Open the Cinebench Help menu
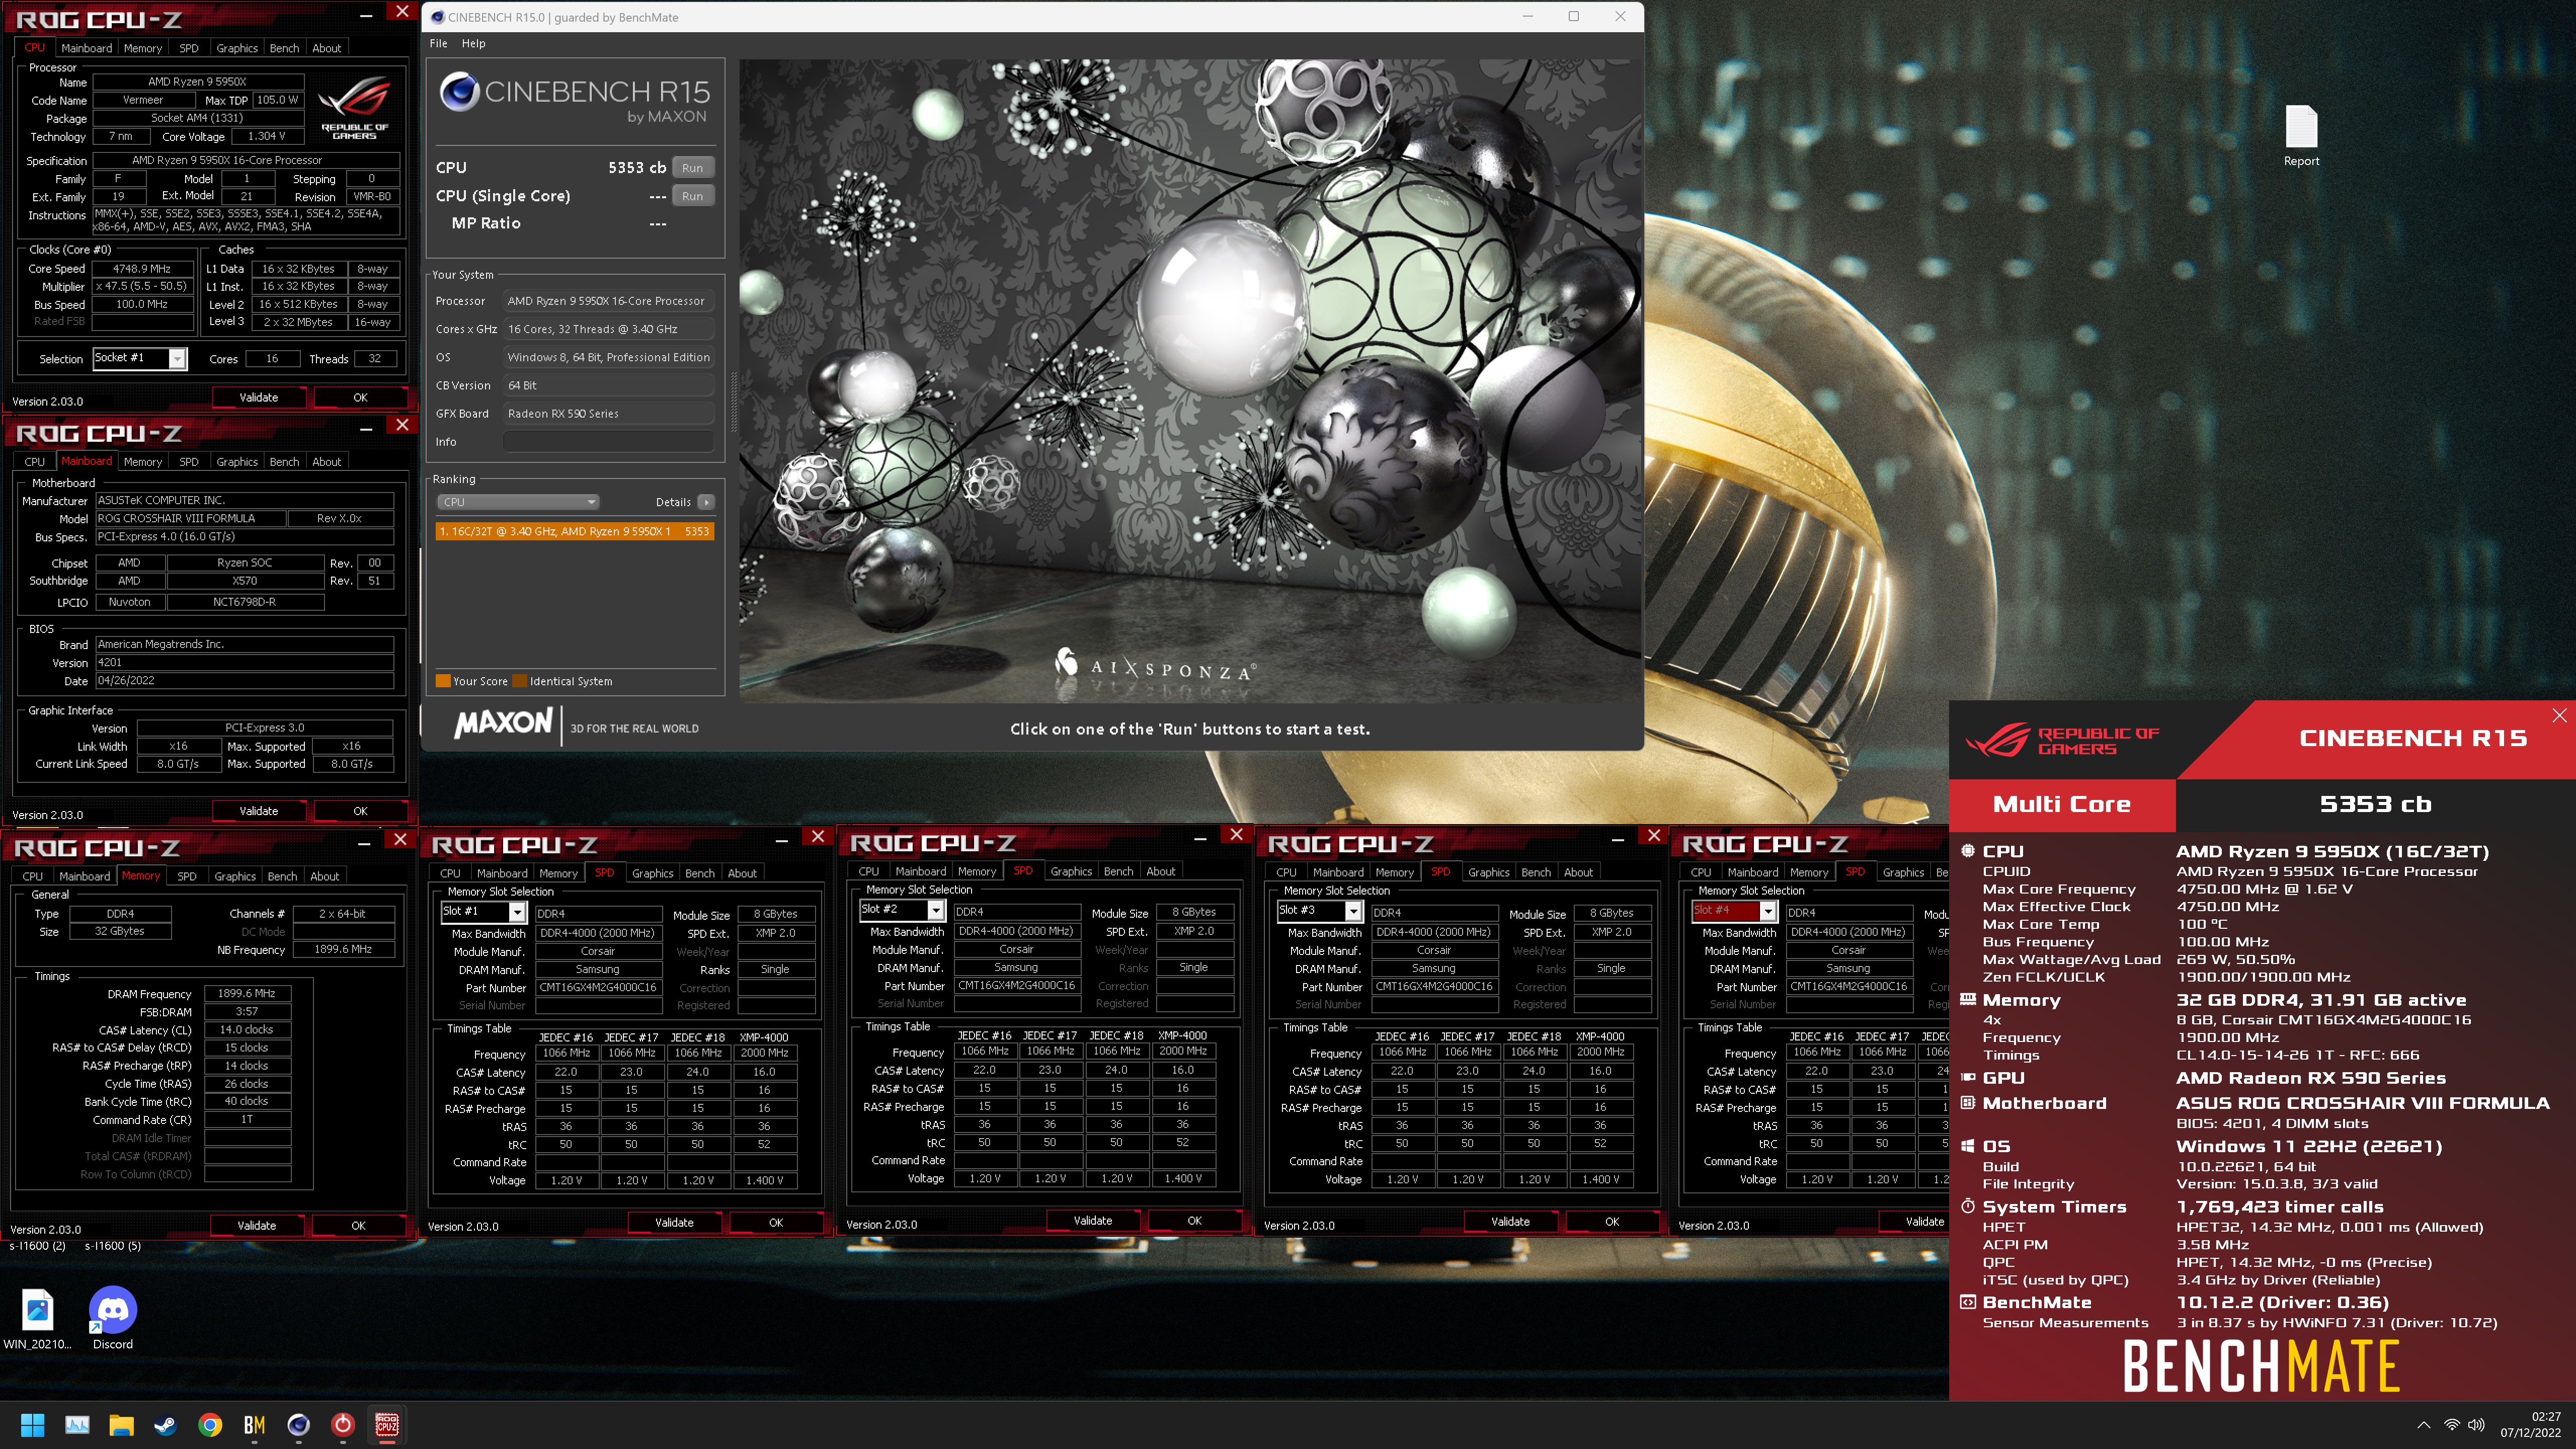This screenshot has width=2576, height=1449. click(473, 43)
